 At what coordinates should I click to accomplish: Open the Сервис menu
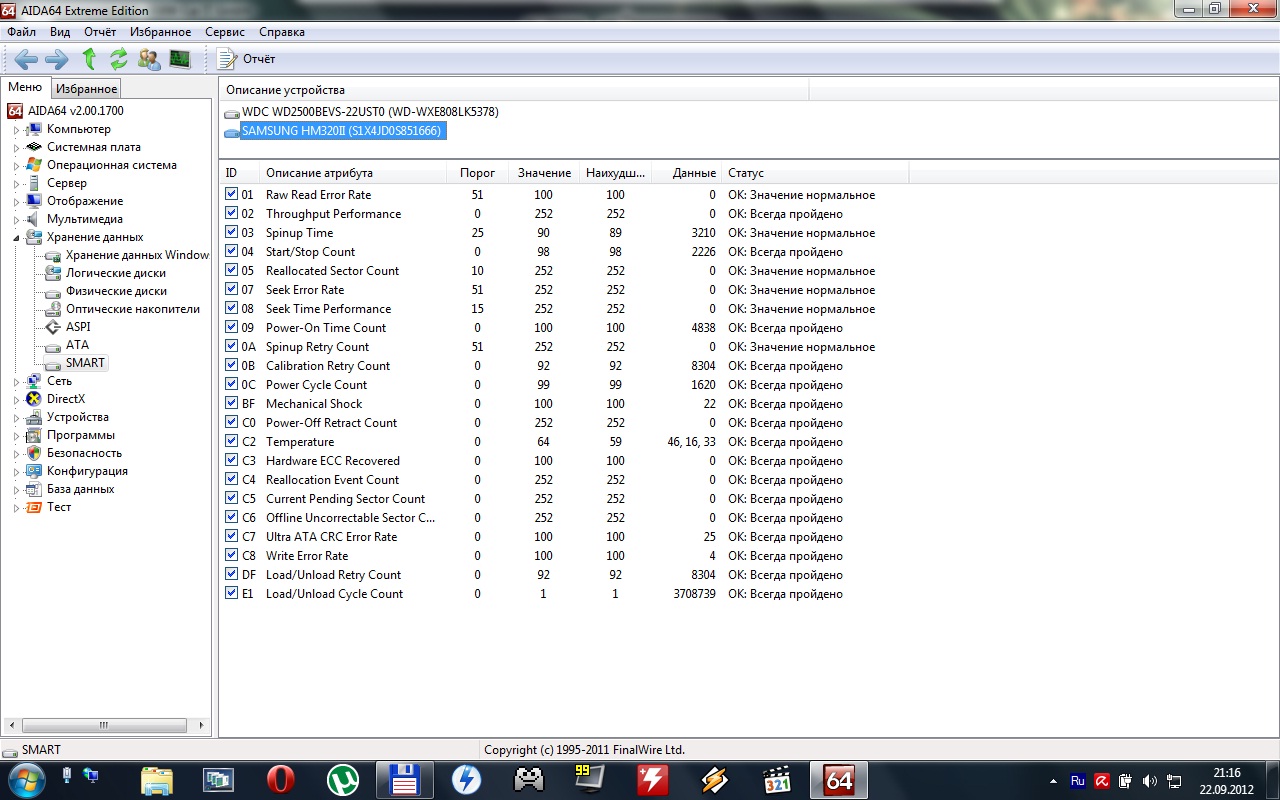pyautogui.click(x=225, y=32)
